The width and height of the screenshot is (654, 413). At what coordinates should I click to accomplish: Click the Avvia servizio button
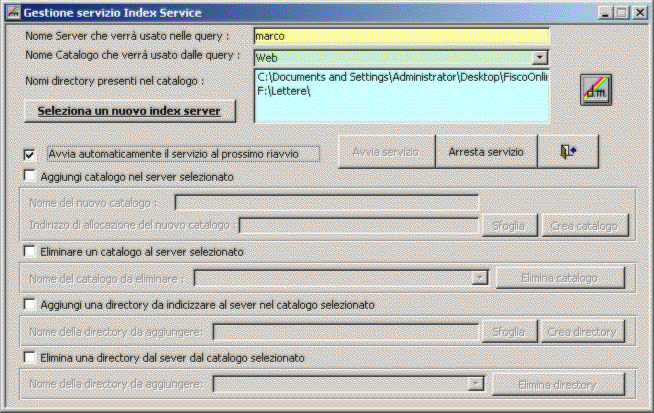click(x=386, y=152)
